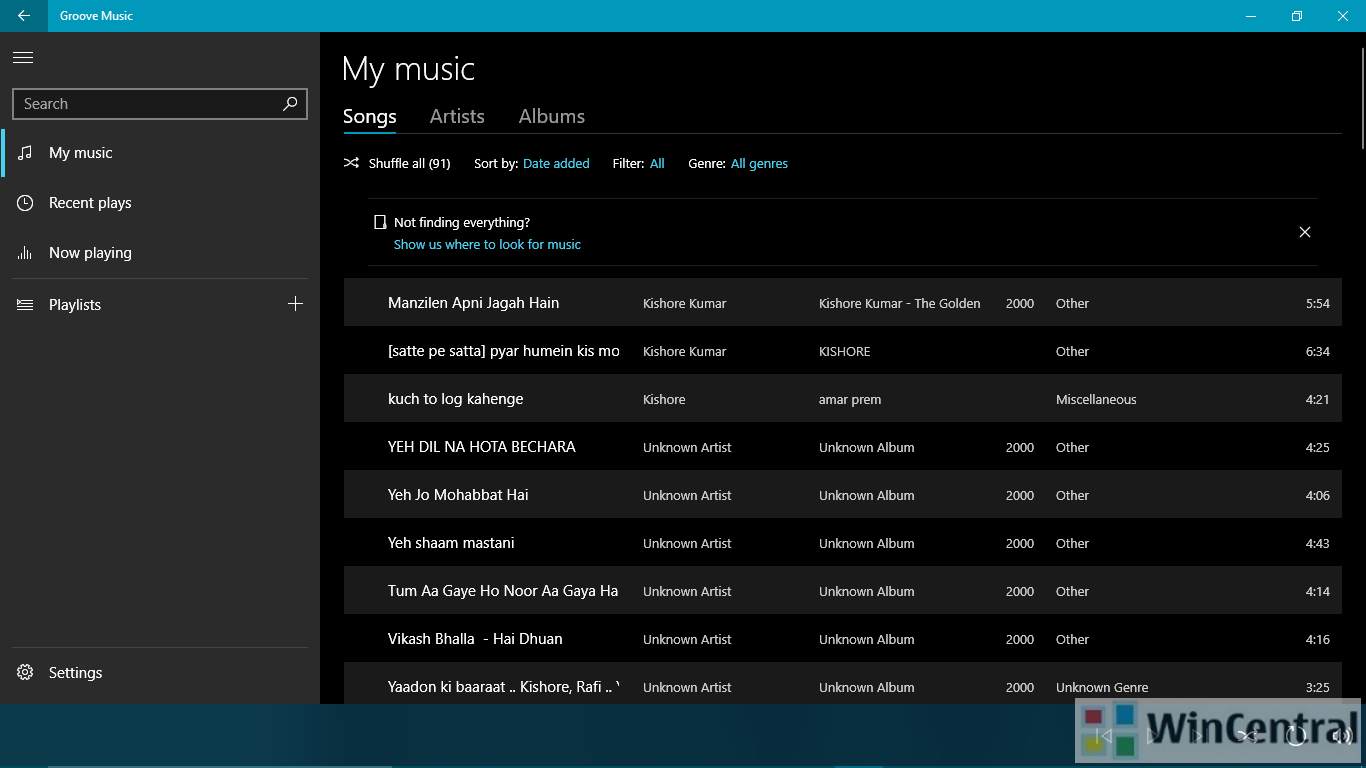Click album KISHORE in satte pe satta row
The height and width of the screenshot is (768, 1366).
coord(845,352)
